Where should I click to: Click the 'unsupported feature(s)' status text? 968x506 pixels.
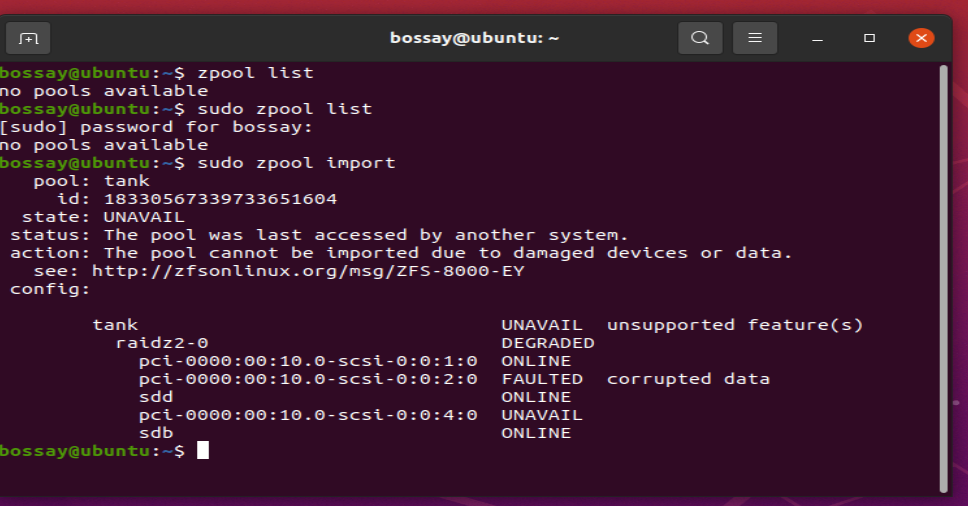click(x=735, y=325)
